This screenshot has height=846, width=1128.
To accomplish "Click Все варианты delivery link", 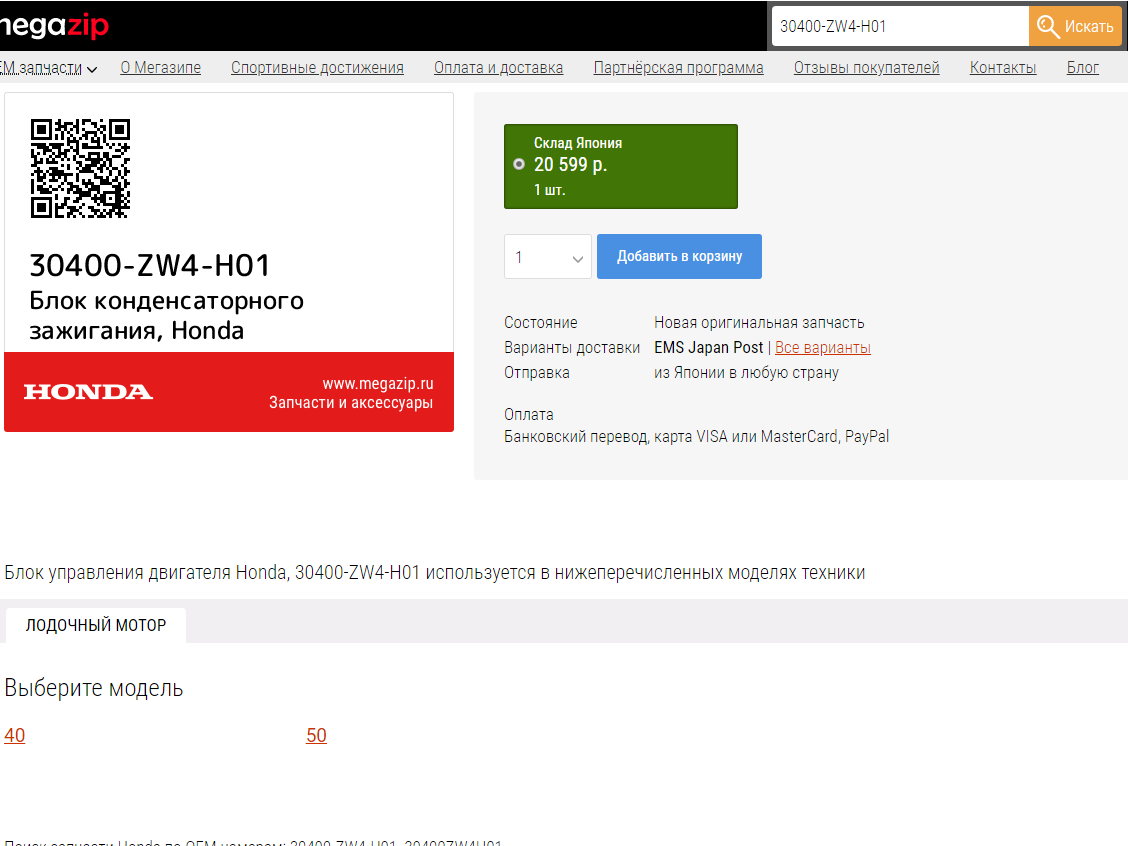I will tap(822, 348).
